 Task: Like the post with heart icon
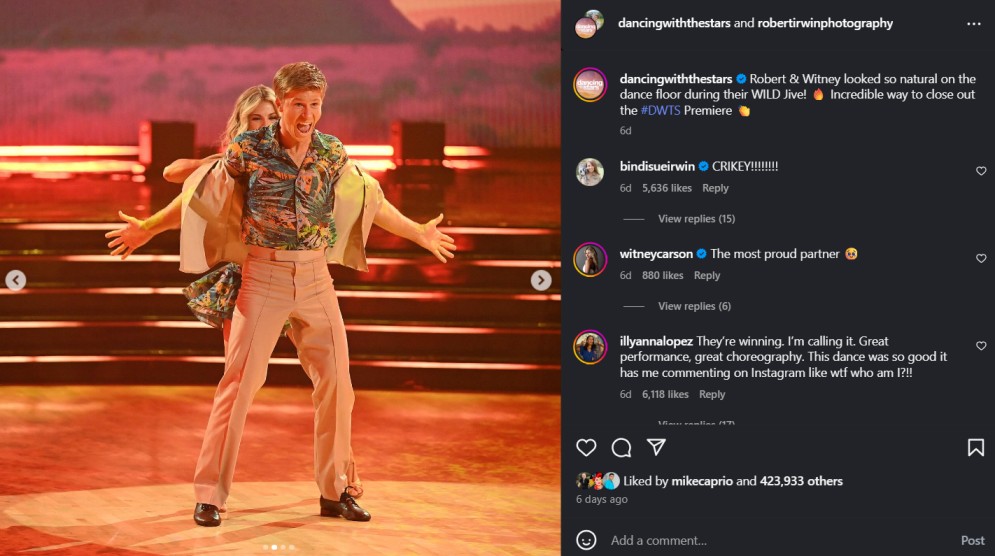(x=586, y=448)
